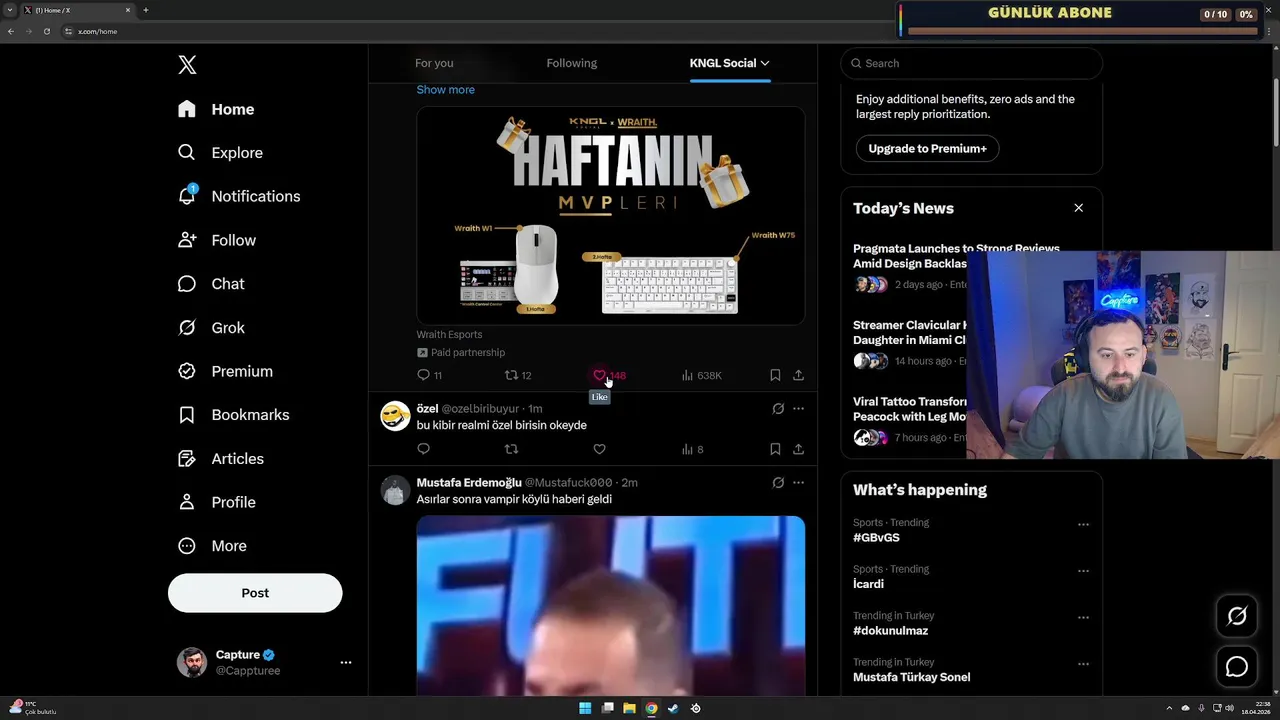The height and width of the screenshot is (720, 1280).
Task: Open the More menu in the sidebar
Action: coord(212,546)
